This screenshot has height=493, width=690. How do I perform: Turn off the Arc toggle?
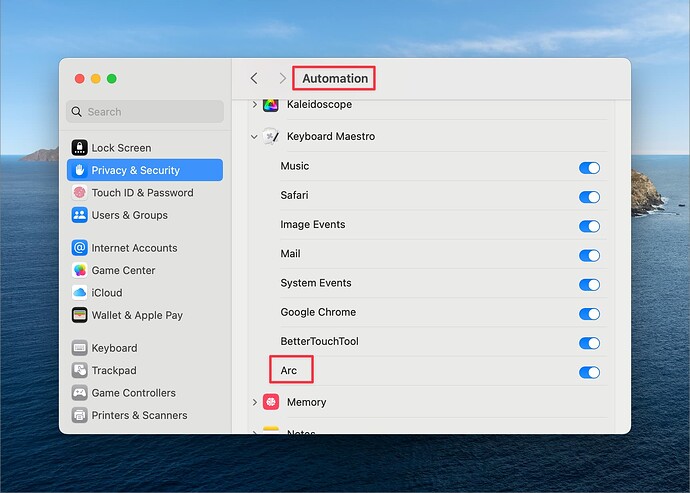coord(589,372)
